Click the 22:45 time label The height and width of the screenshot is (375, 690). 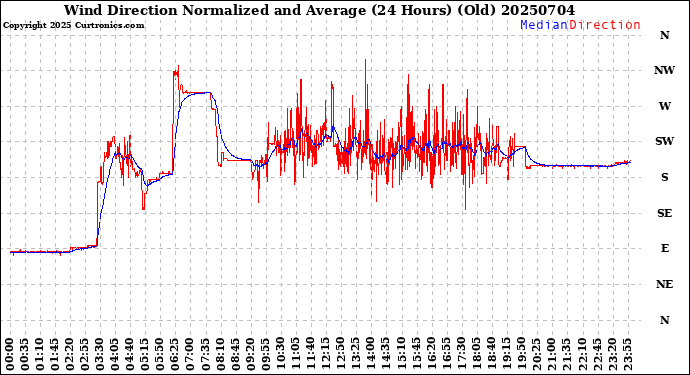597,355
